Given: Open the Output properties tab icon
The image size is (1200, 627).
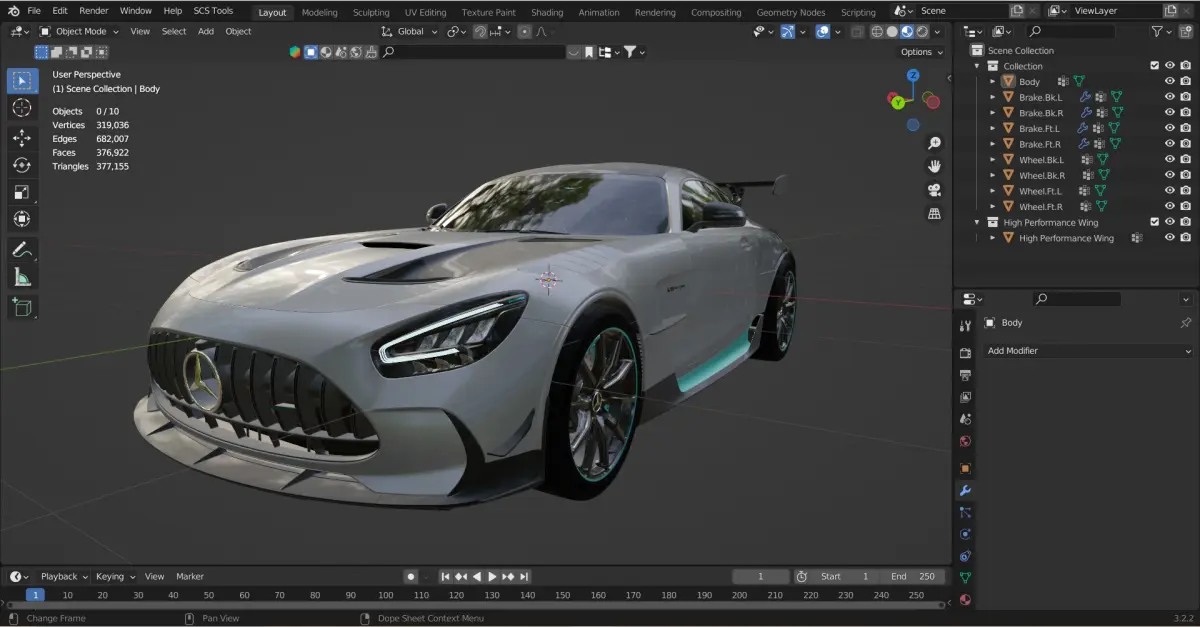Looking at the screenshot, I should coord(965,375).
